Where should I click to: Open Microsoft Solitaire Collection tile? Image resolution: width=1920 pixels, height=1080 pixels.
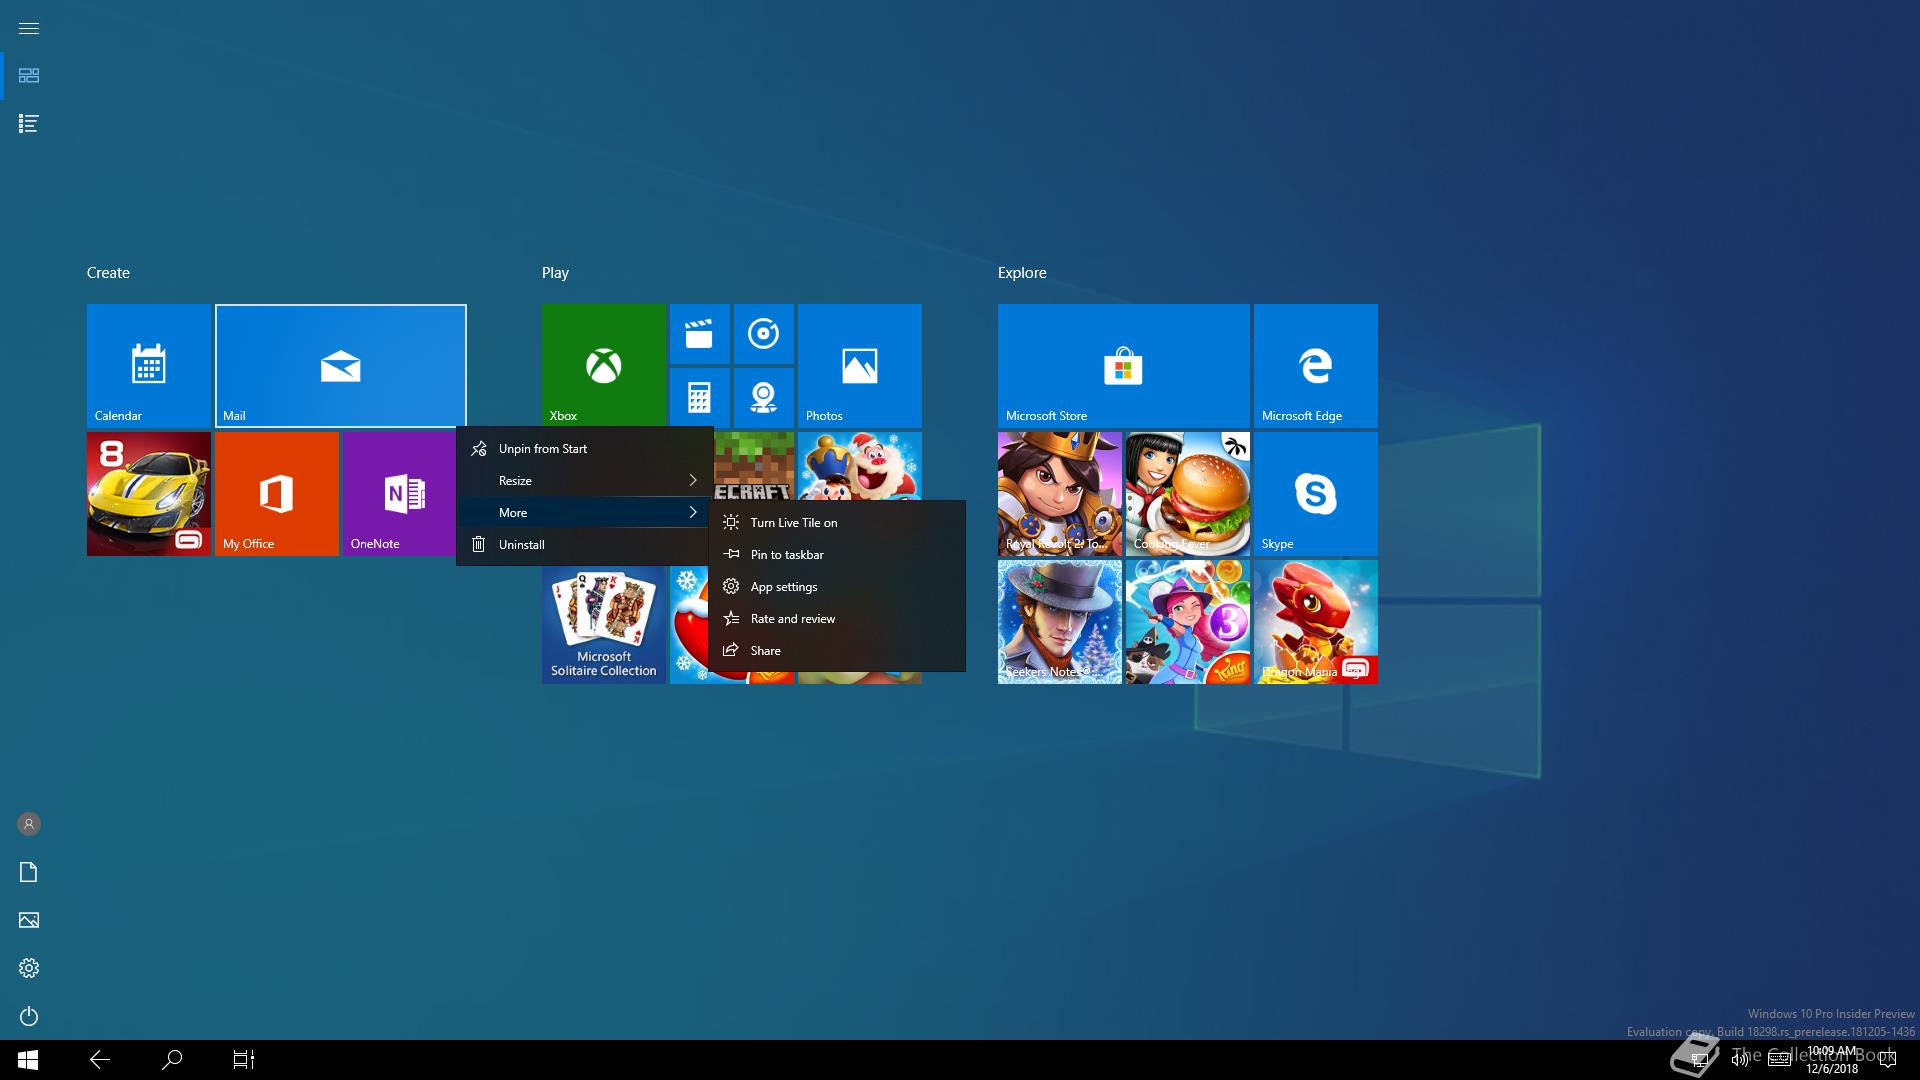(x=603, y=625)
